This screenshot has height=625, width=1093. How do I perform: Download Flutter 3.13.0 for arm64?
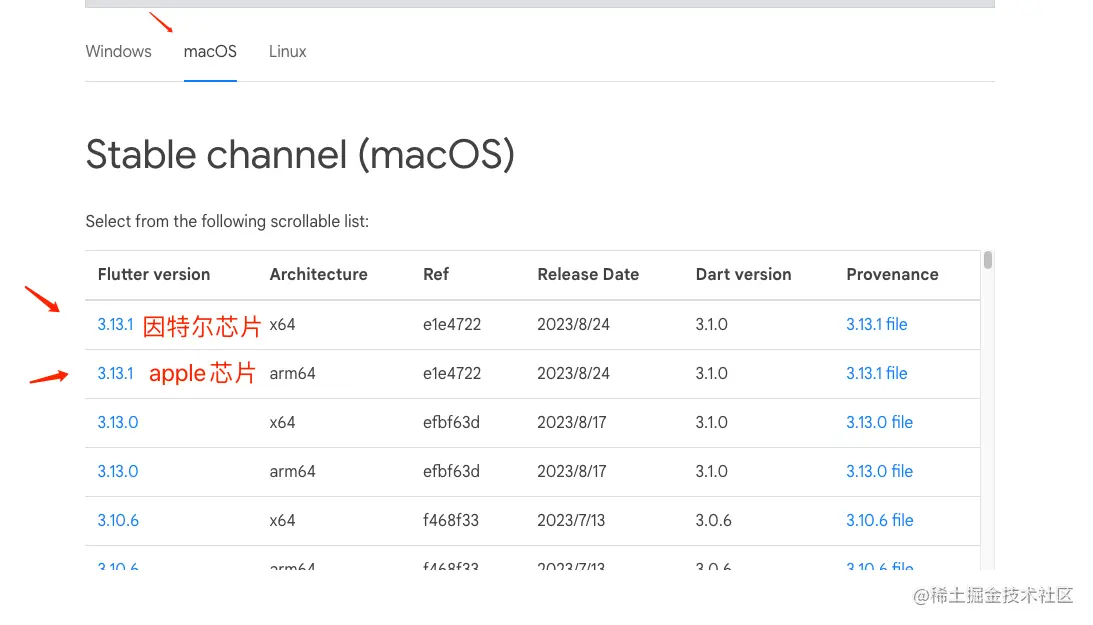click(118, 471)
